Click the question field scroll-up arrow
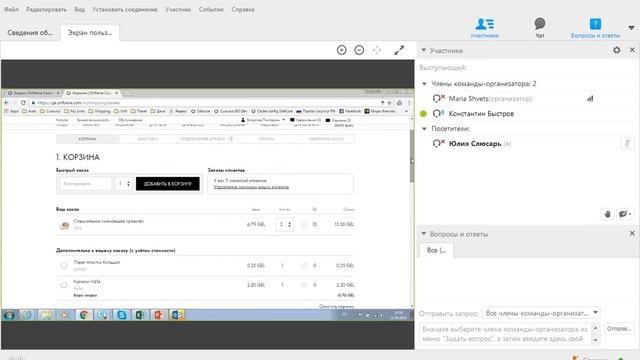Screen dimensions: 640x360 [596, 328]
